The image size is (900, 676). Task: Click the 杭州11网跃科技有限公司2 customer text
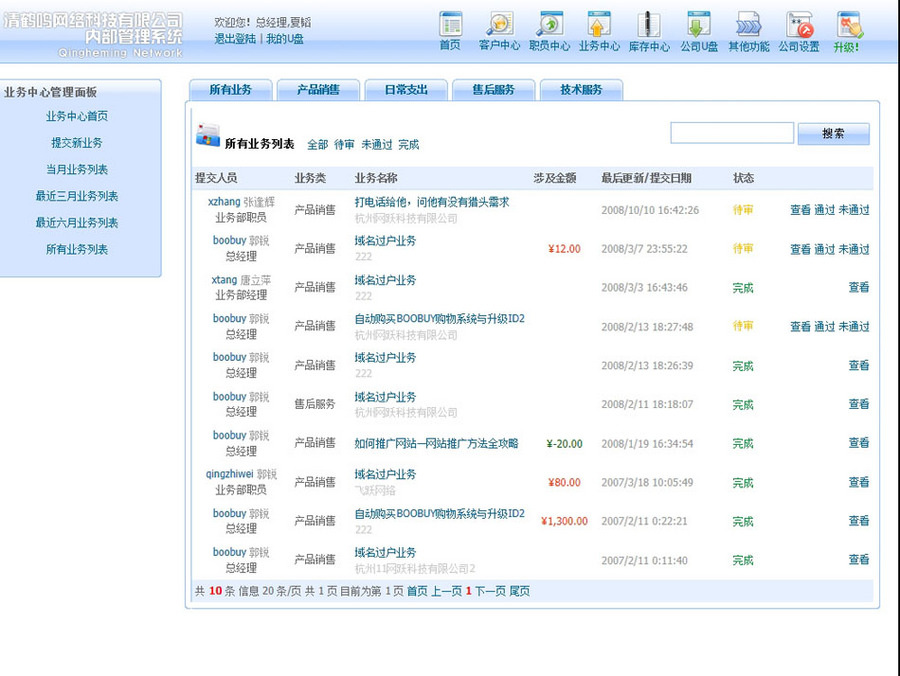(x=415, y=569)
